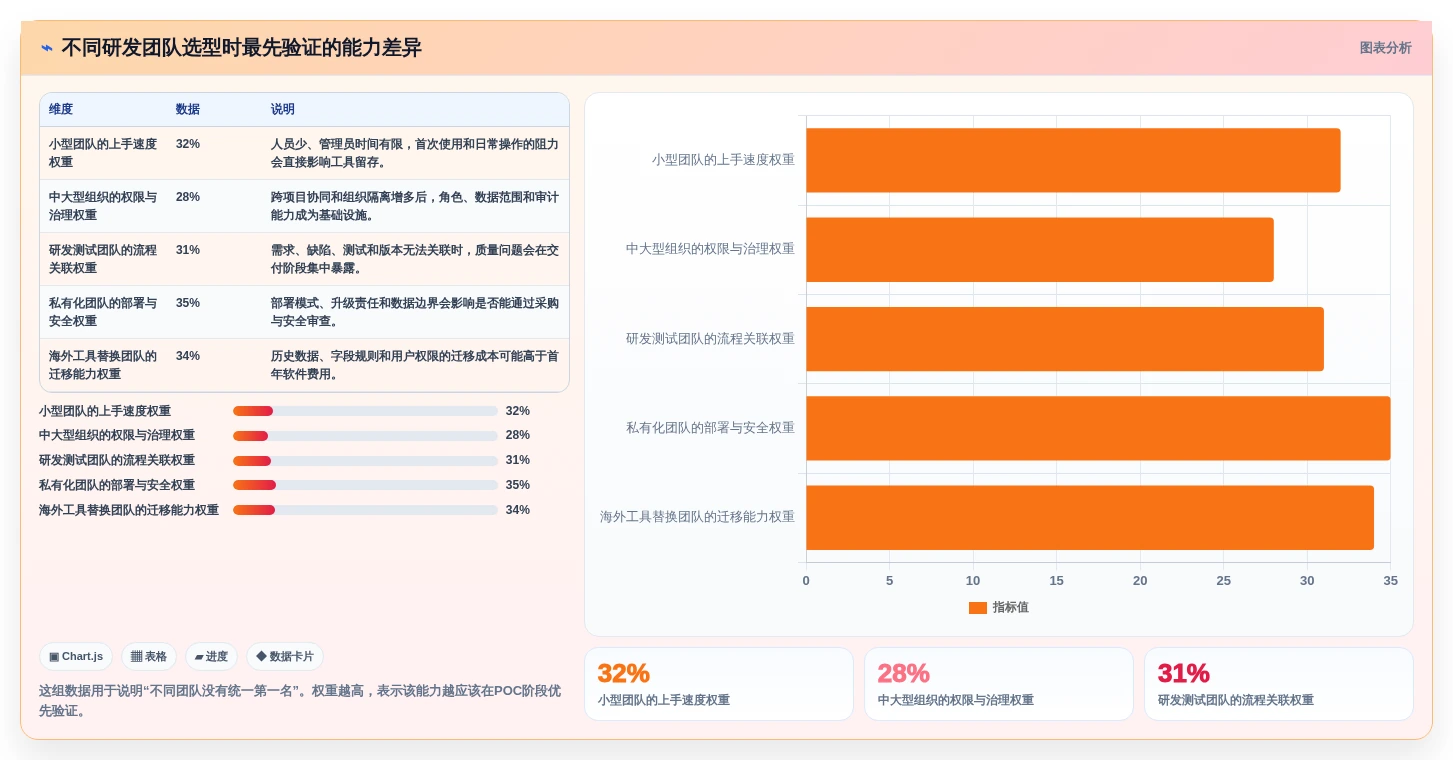Click description starting 需求、缺陷、测试和版本
Viewport: 1453px width, 760px height.
pyautogui.click(x=415, y=259)
